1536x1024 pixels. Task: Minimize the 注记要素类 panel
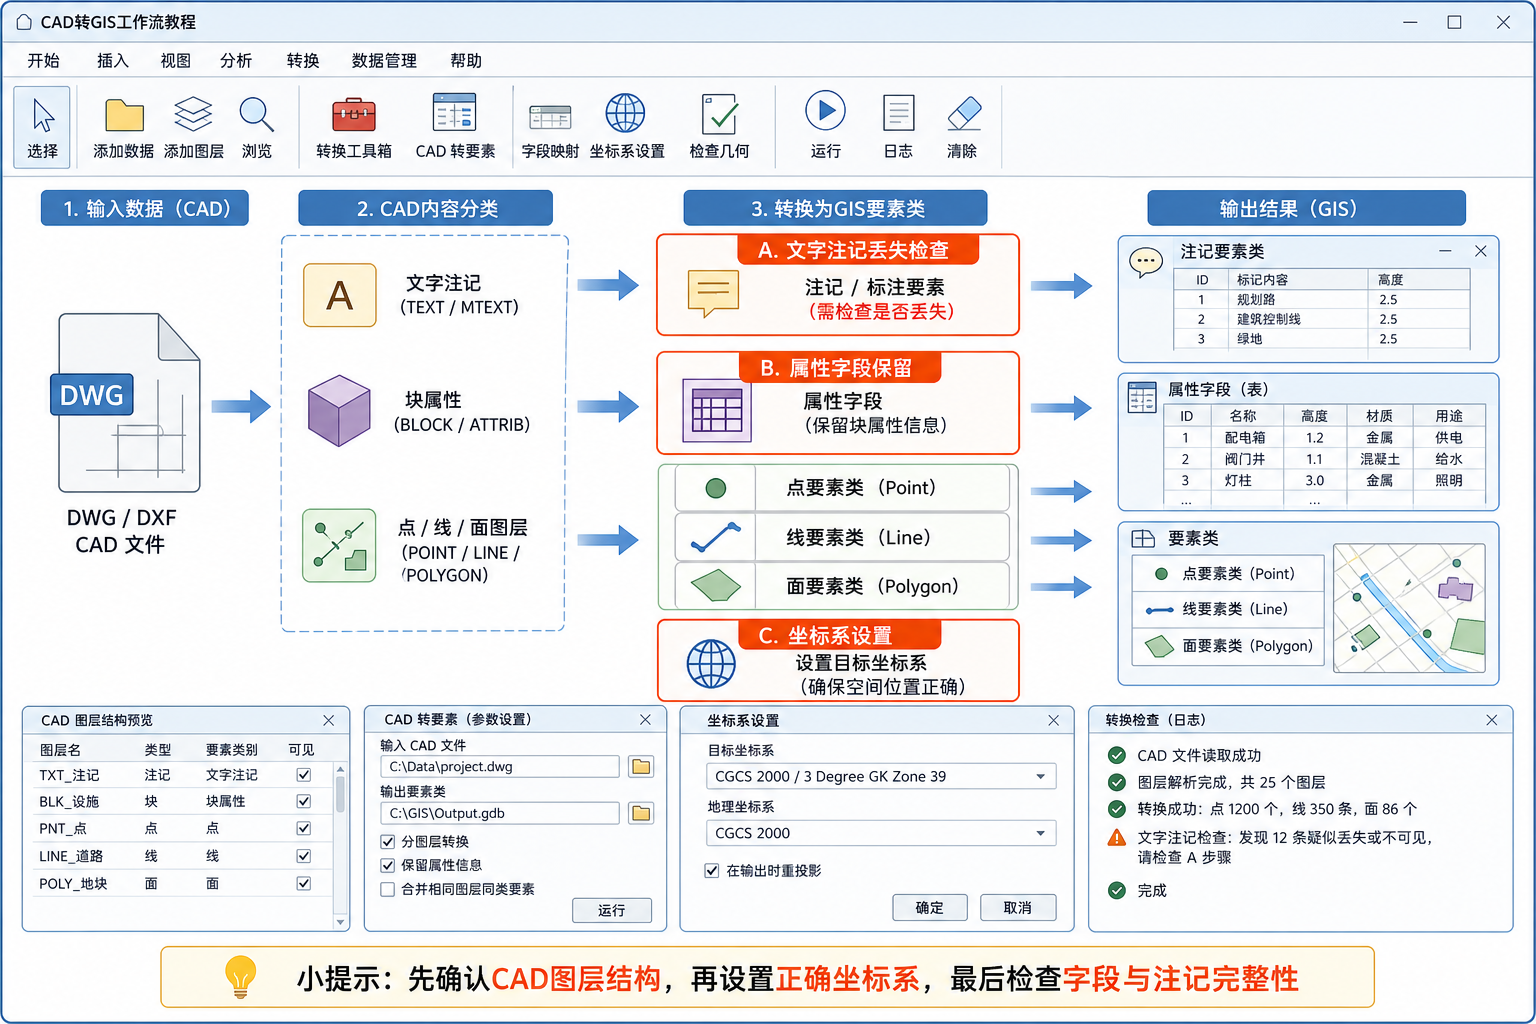point(1445,251)
